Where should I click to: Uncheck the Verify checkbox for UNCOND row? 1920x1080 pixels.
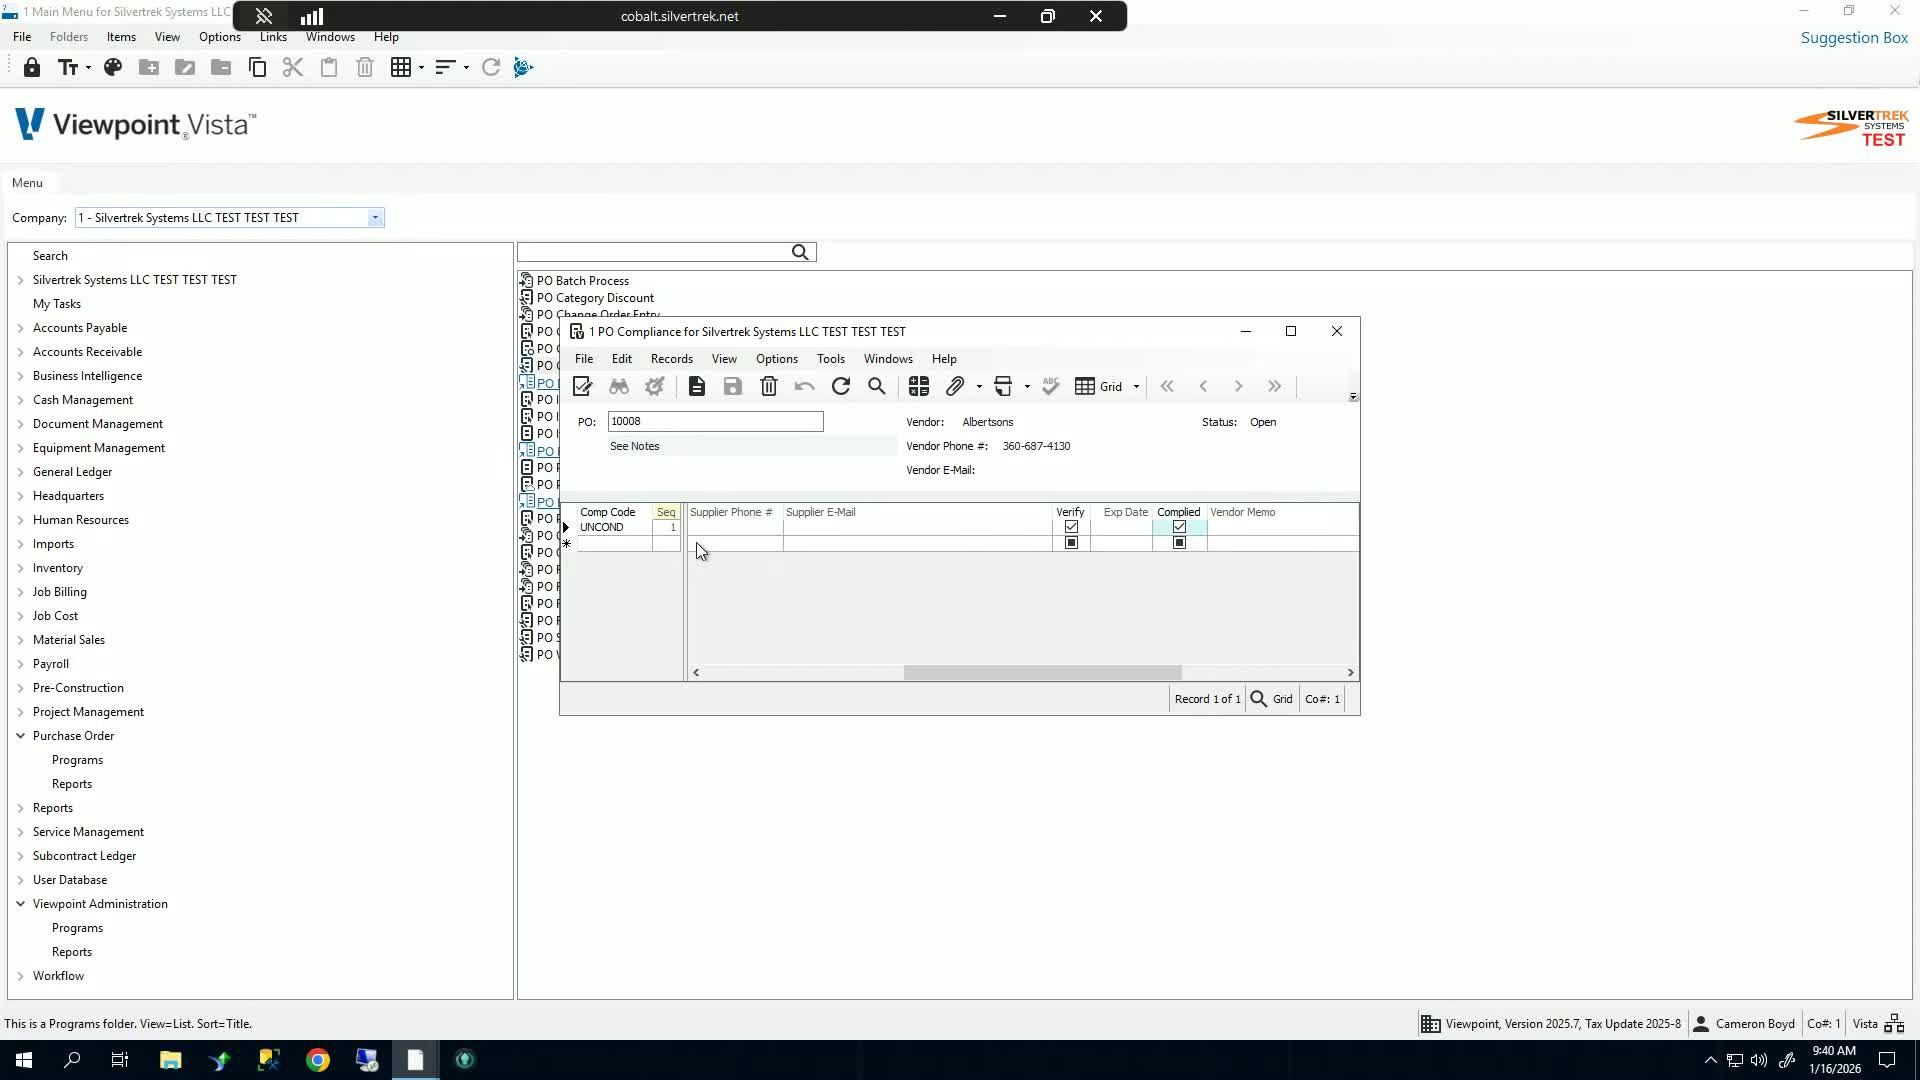[x=1071, y=527]
